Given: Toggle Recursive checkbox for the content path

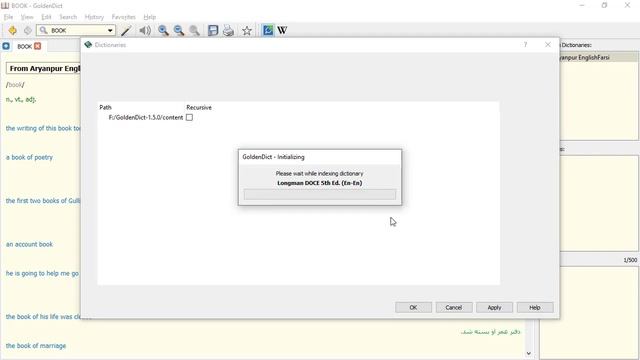Looking at the screenshot, I should (189, 117).
